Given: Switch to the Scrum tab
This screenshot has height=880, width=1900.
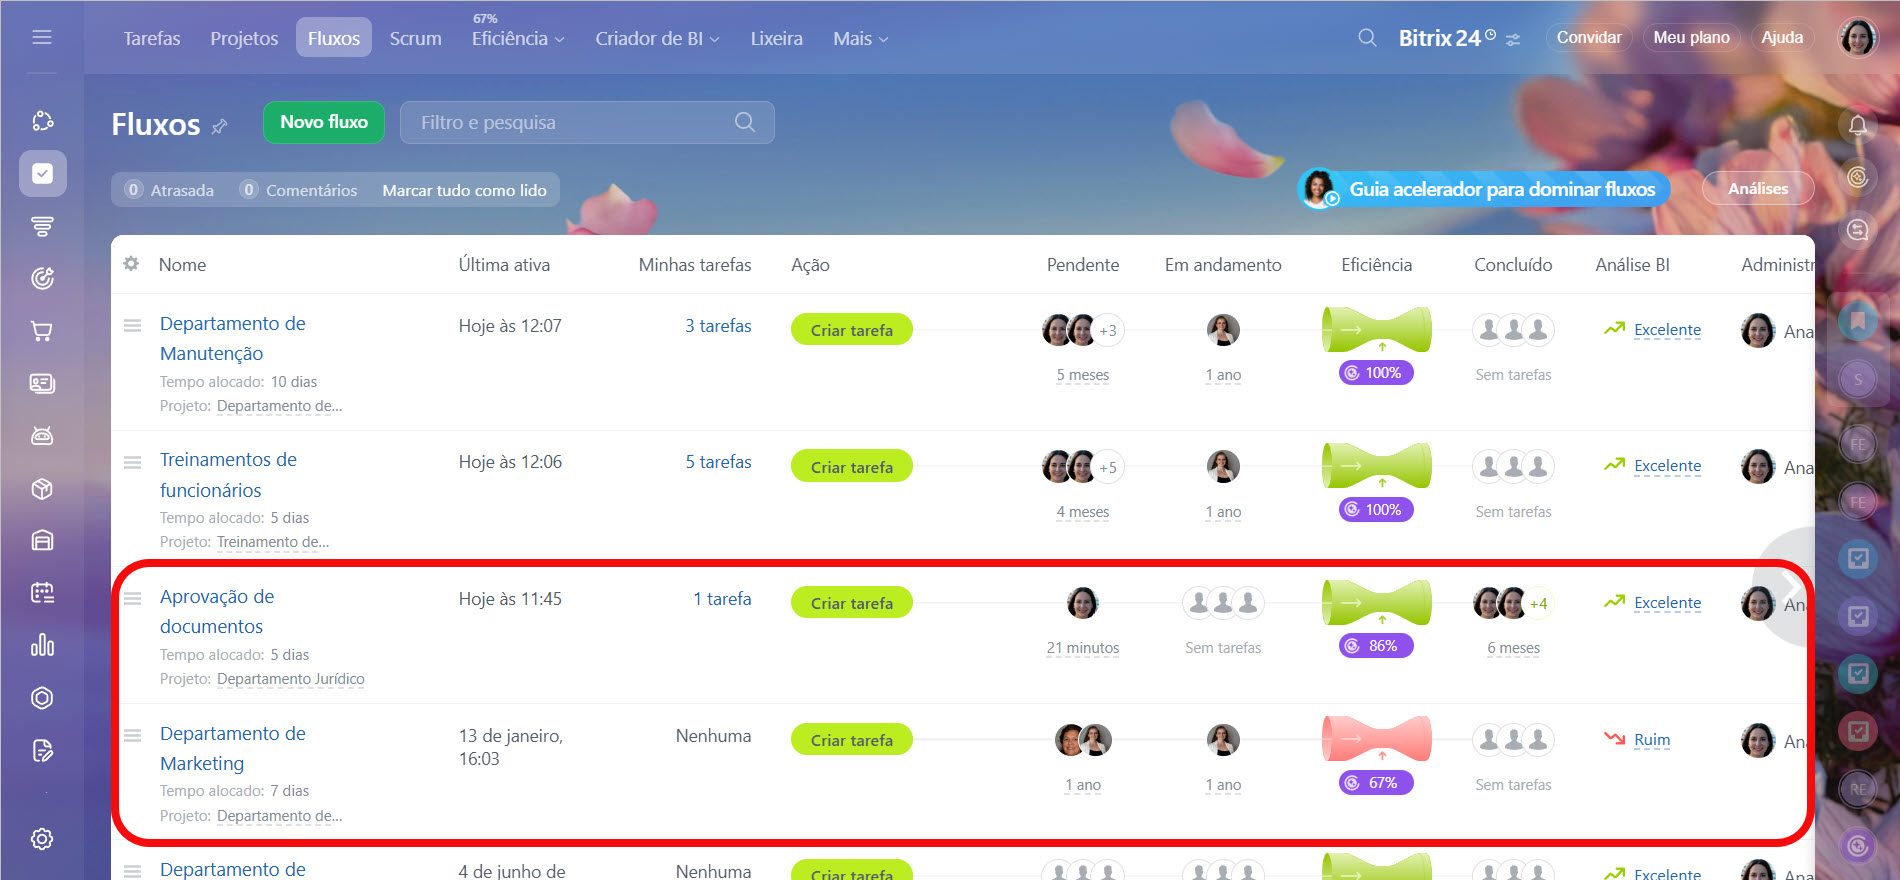Looking at the screenshot, I should pyautogui.click(x=415, y=38).
